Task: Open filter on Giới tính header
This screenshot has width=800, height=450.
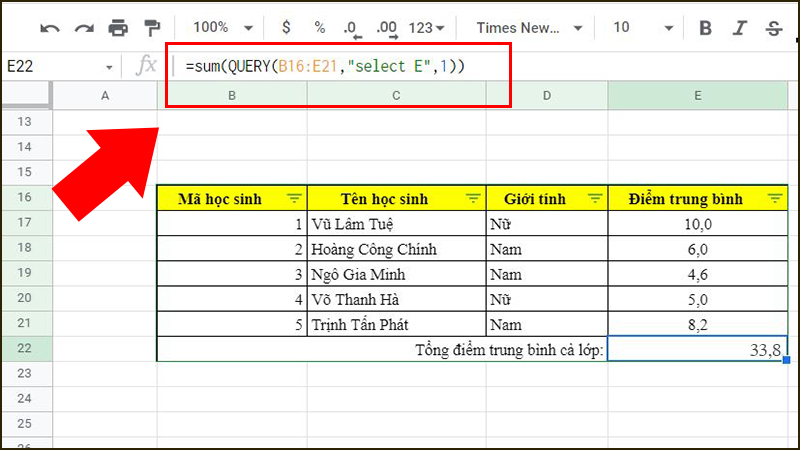Action: (x=595, y=198)
